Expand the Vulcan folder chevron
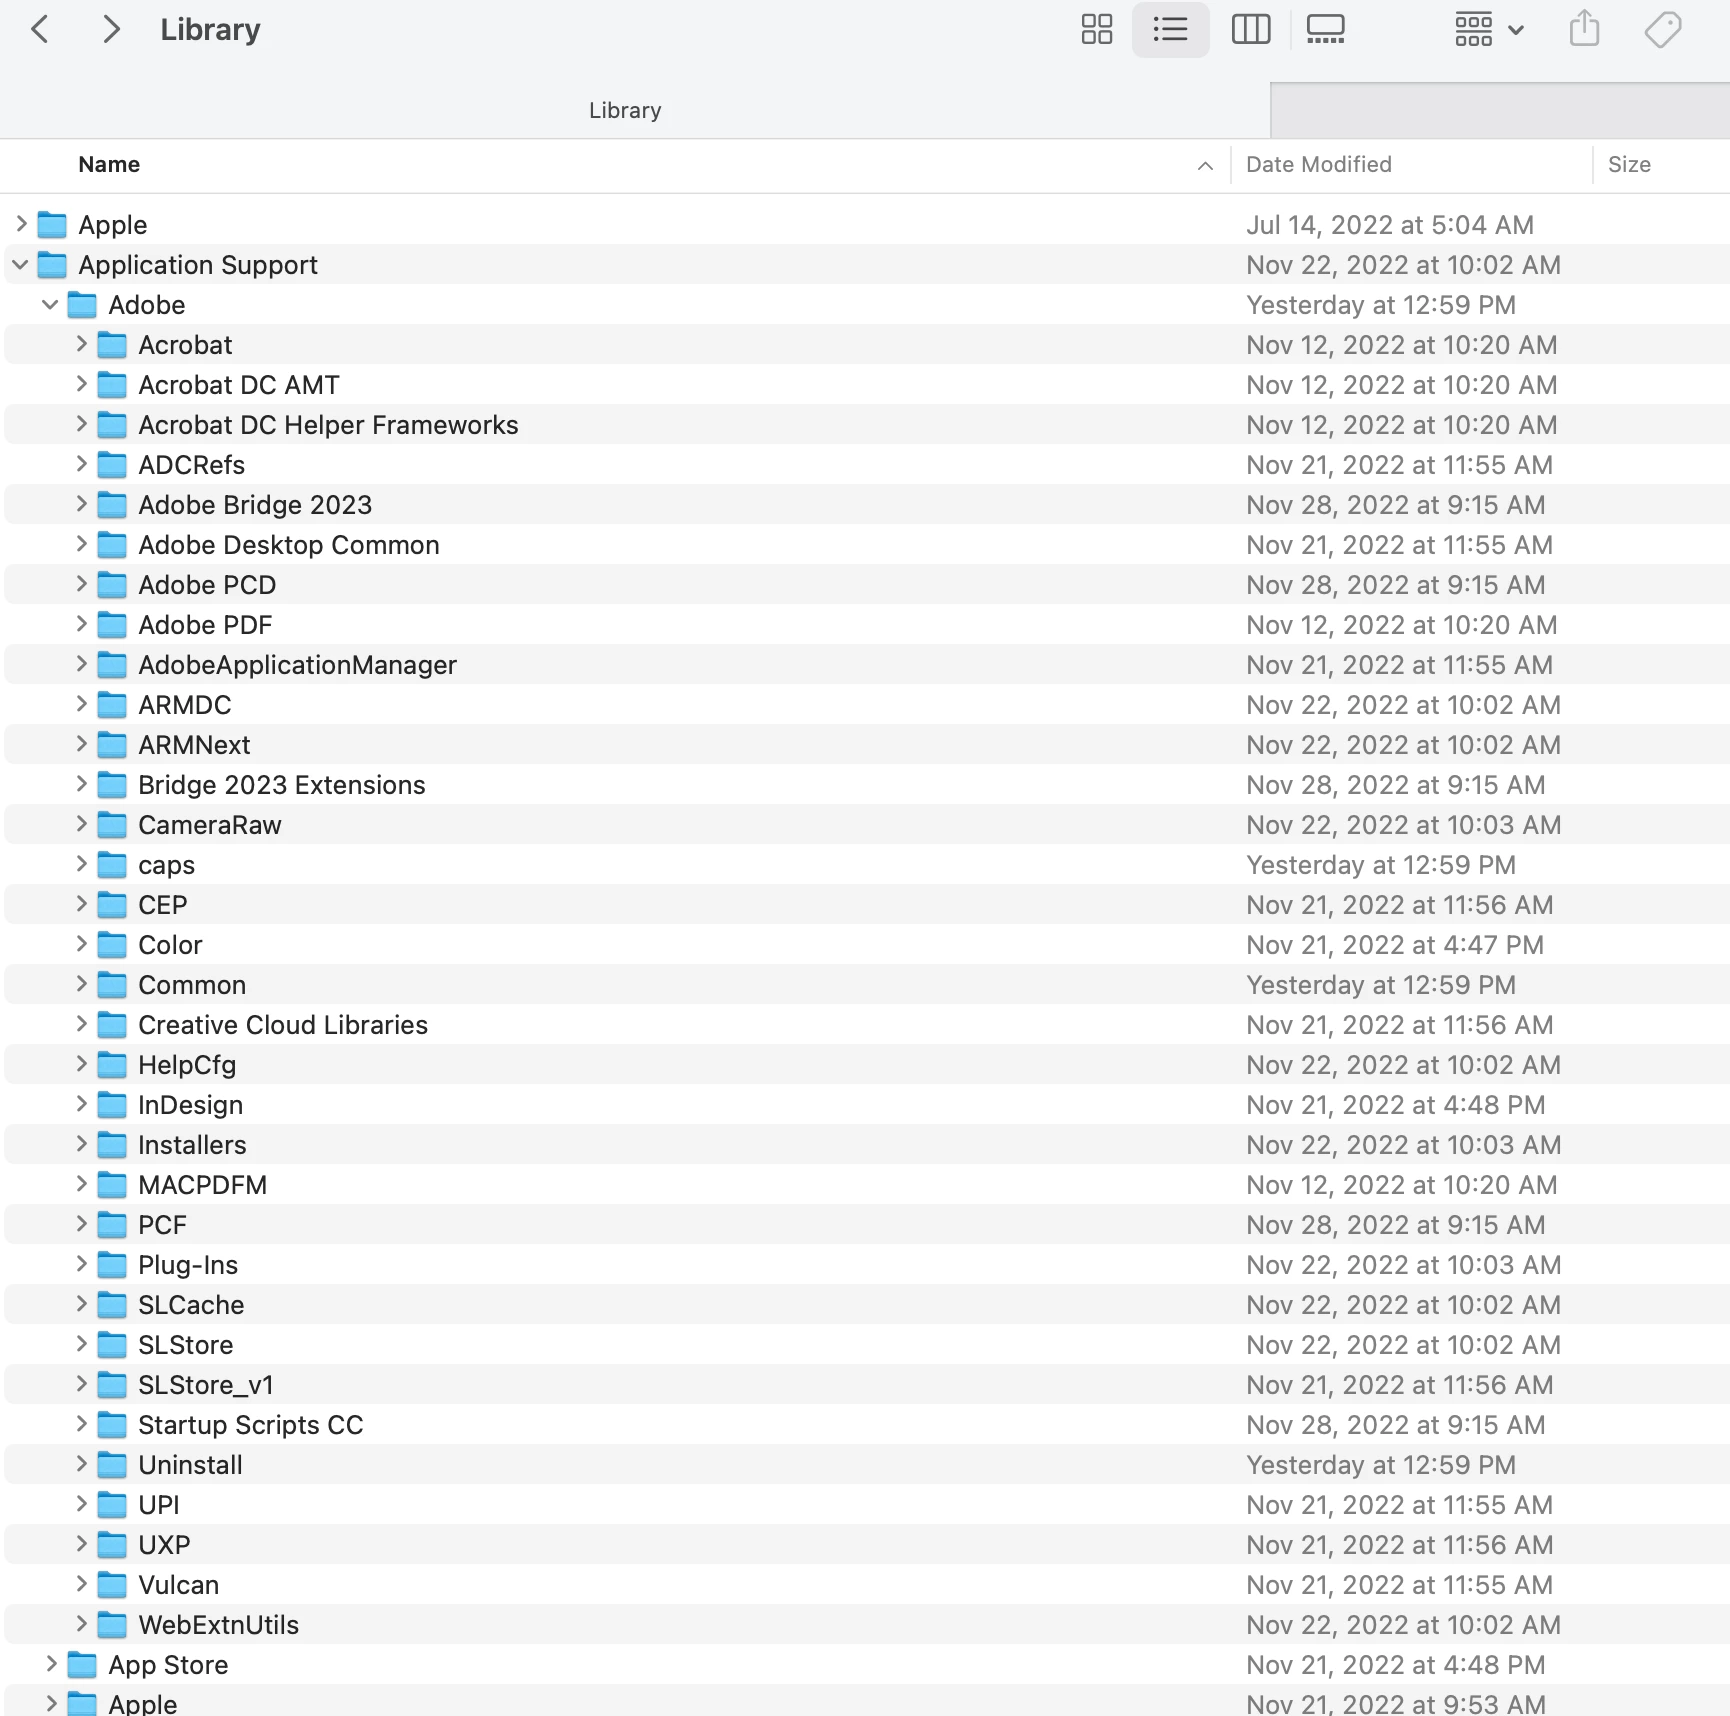The height and width of the screenshot is (1716, 1730). 82,1584
